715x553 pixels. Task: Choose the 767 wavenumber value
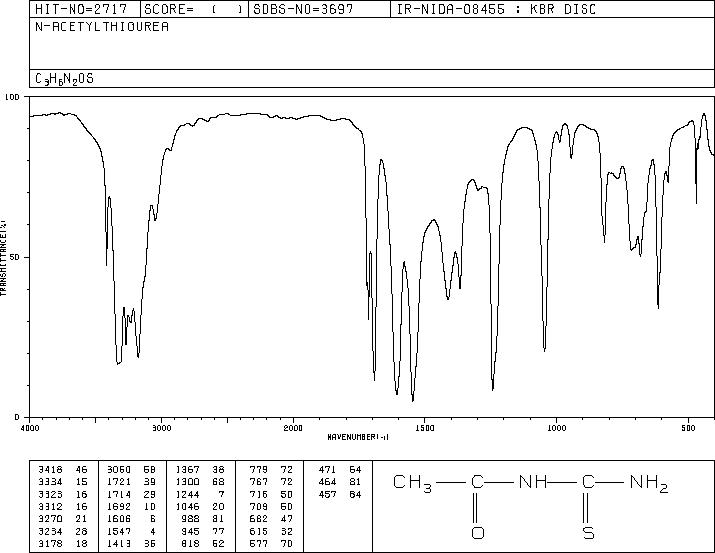click(x=259, y=482)
